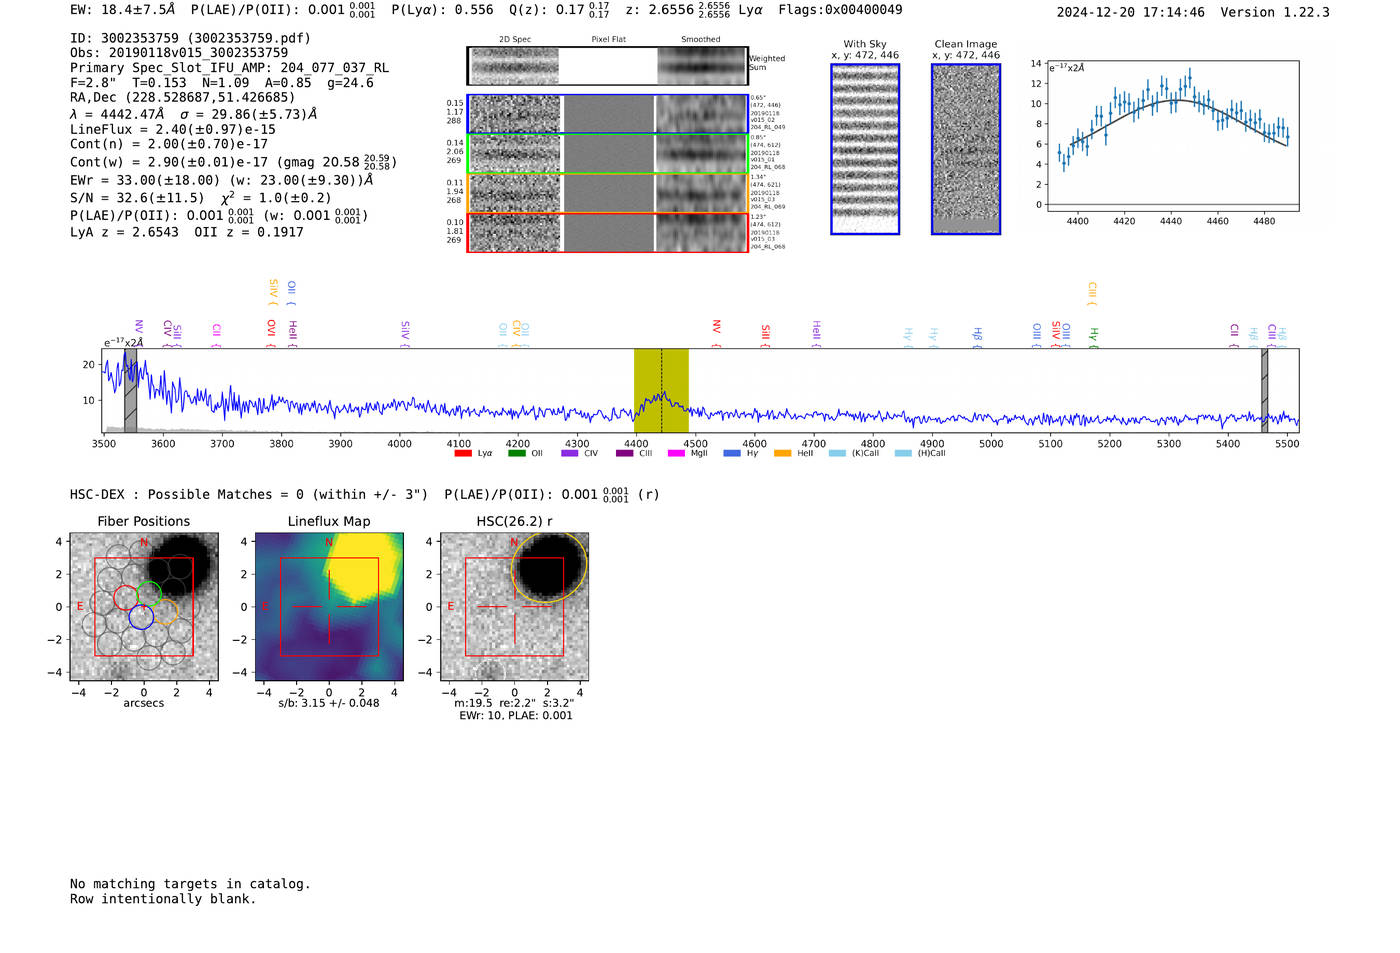Click the purple SiIV marker near 4000
The width and height of the screenshot is (1400, 953).
pos(405,333)
